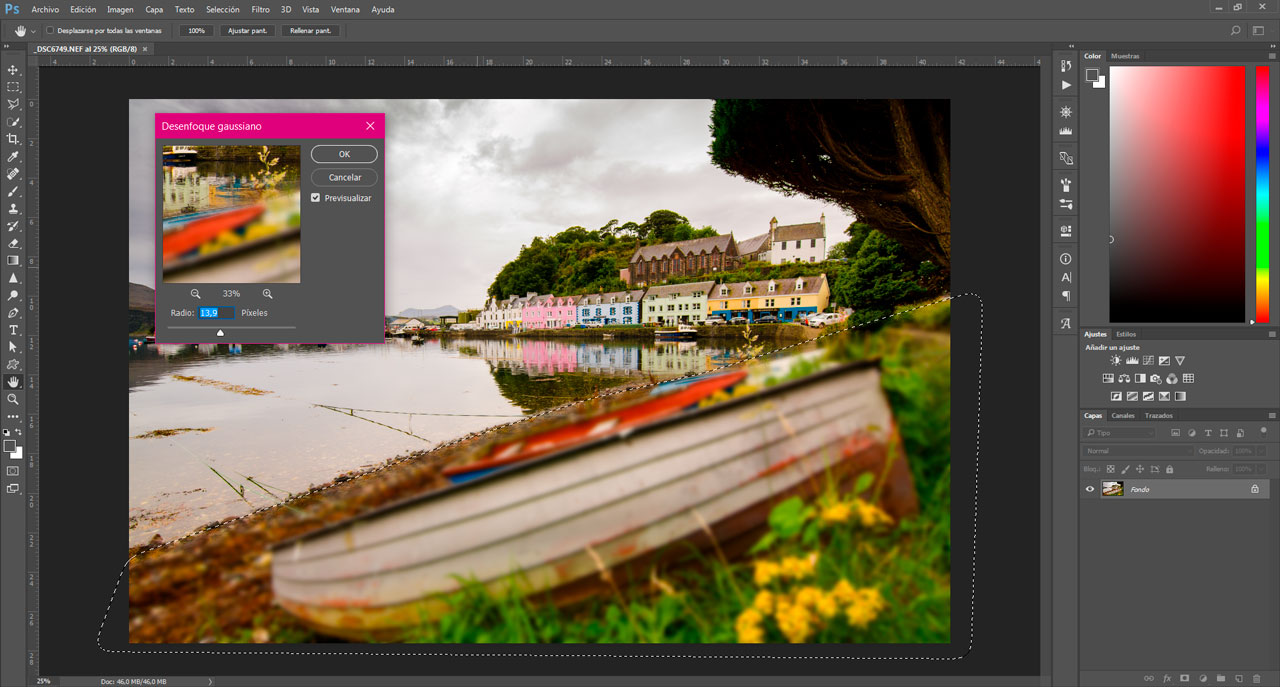Select the Eraser tool
The image size is (1280, 687).
pos(13,243)
